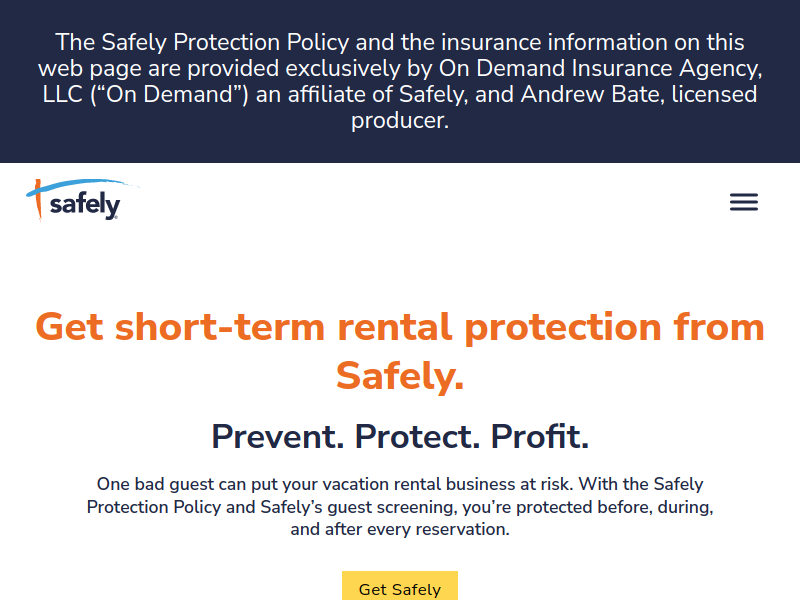Click the Safely logo

click(x=82, y=201)
